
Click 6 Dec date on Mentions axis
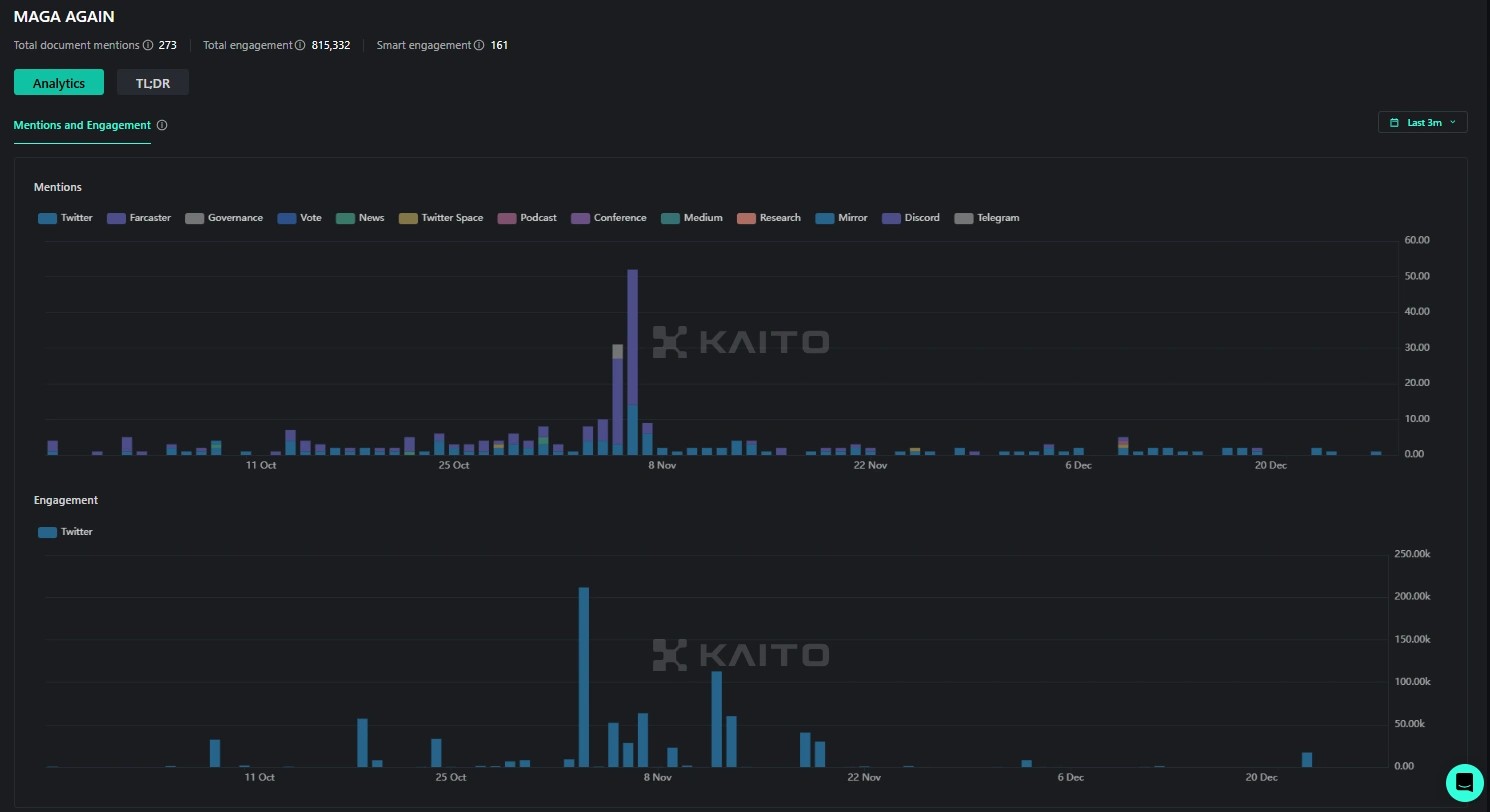[1078, 466]
